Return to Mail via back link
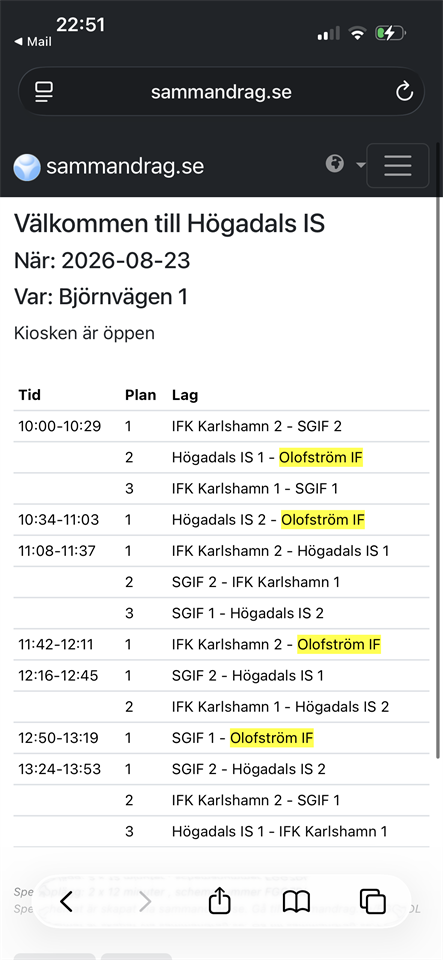The image size is (443, 960). click(x=33, y=42)
